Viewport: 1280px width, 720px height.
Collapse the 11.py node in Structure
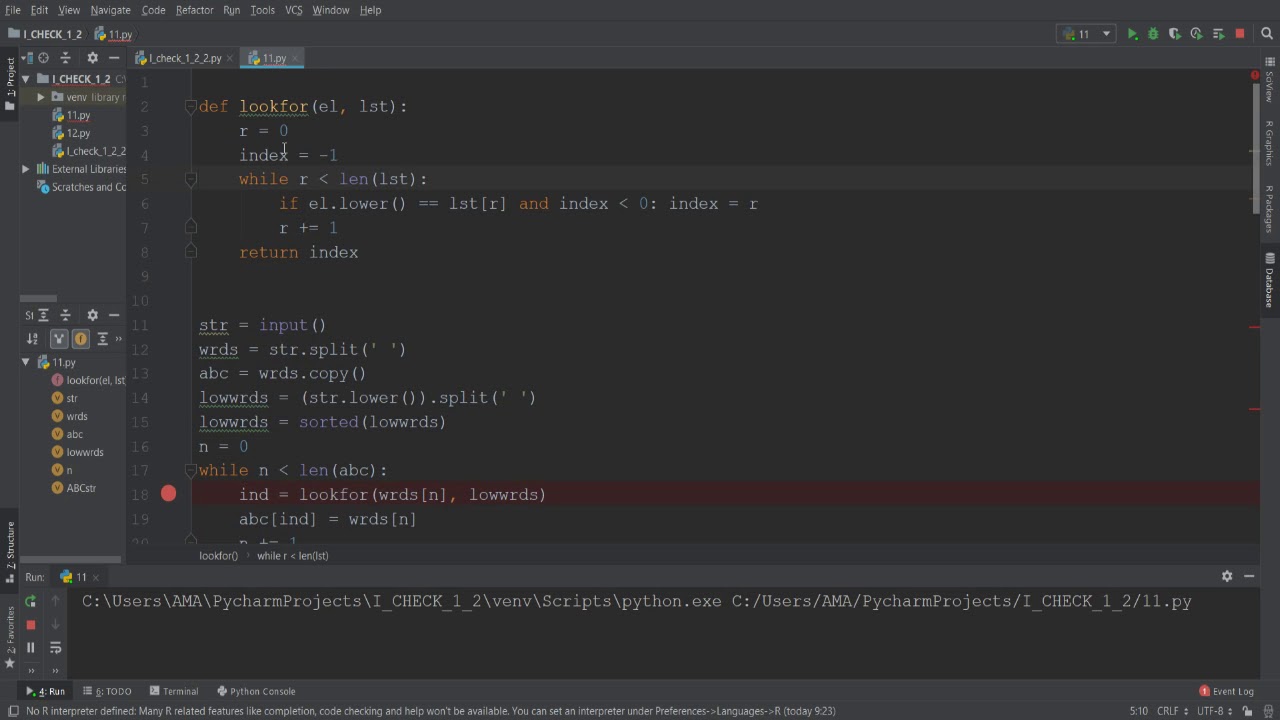[x=26, y=362]
